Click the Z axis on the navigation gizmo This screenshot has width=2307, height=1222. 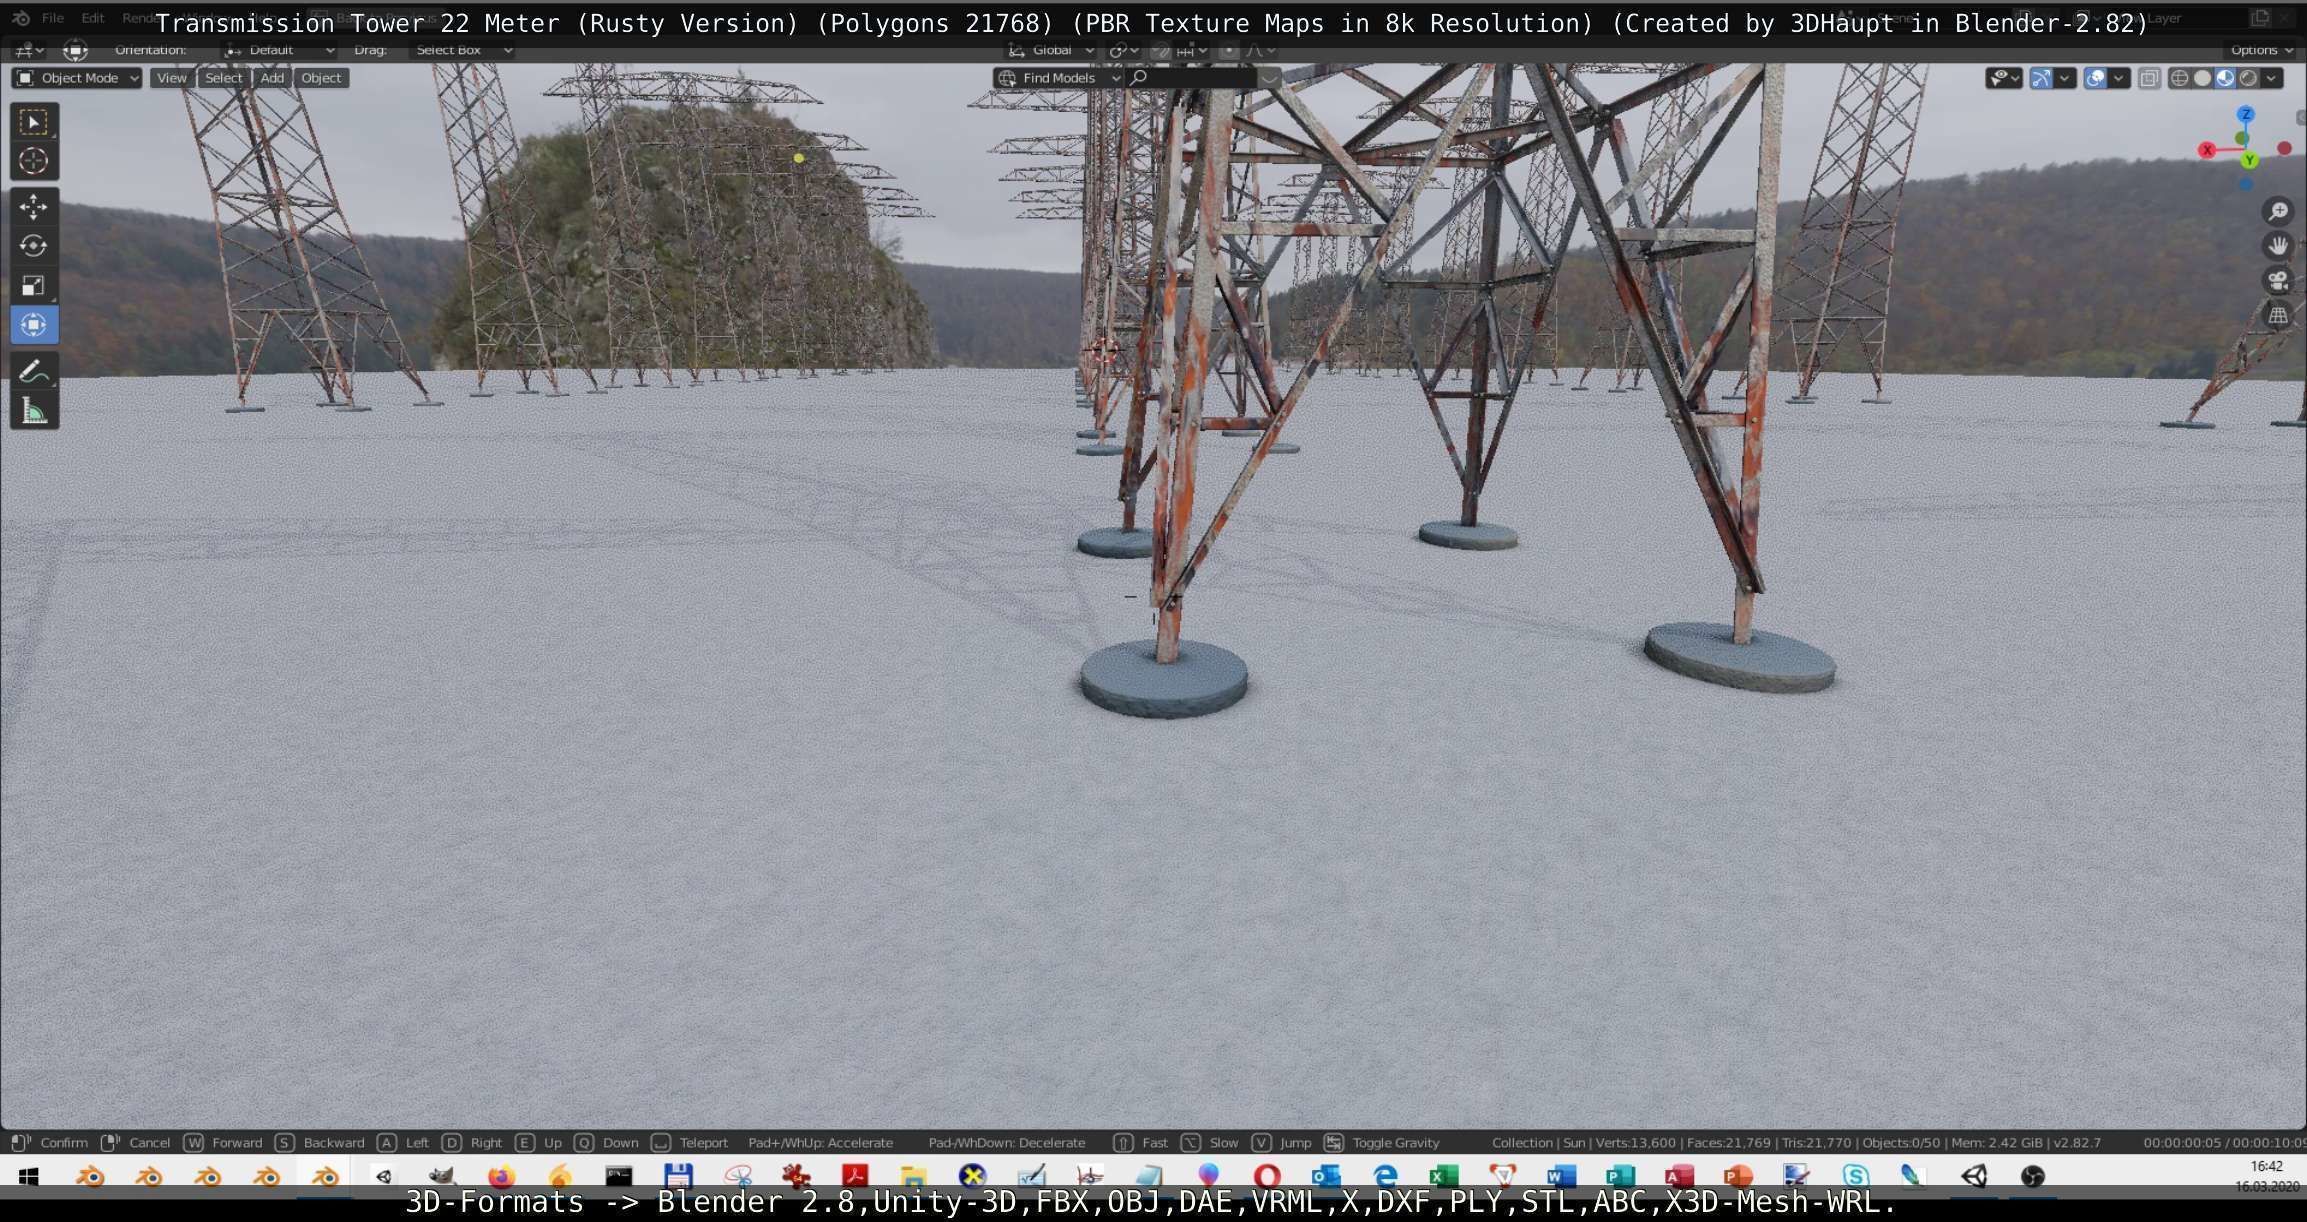pyautogui.click(x=2246, y=115)
